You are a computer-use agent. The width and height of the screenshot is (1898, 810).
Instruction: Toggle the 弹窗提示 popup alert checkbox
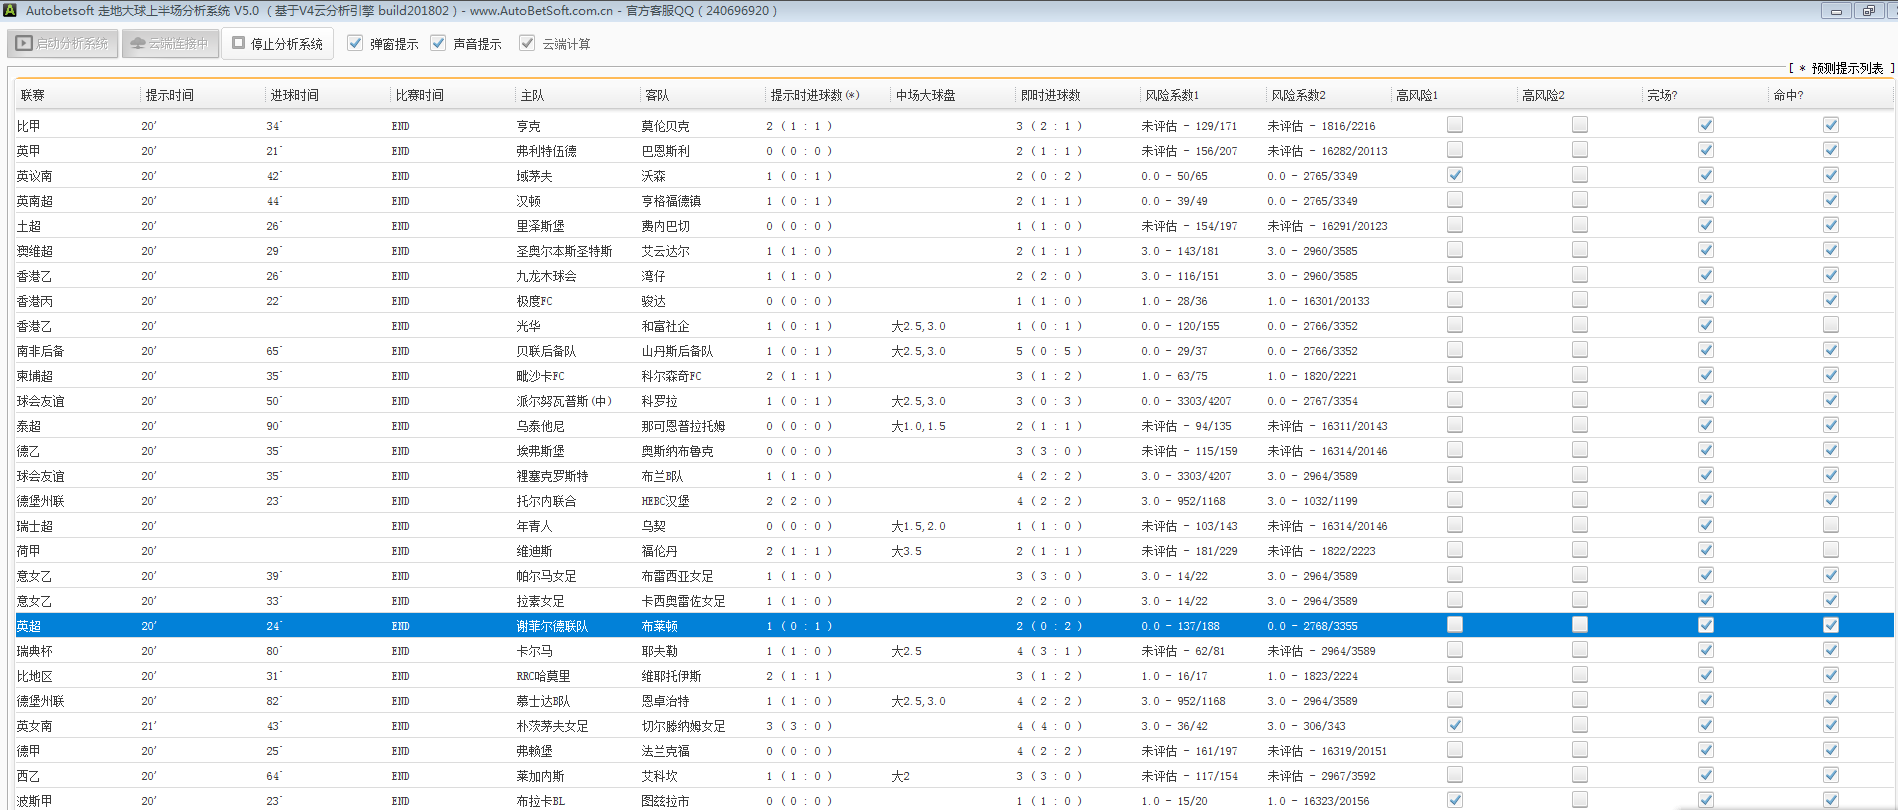click(355, 43)
